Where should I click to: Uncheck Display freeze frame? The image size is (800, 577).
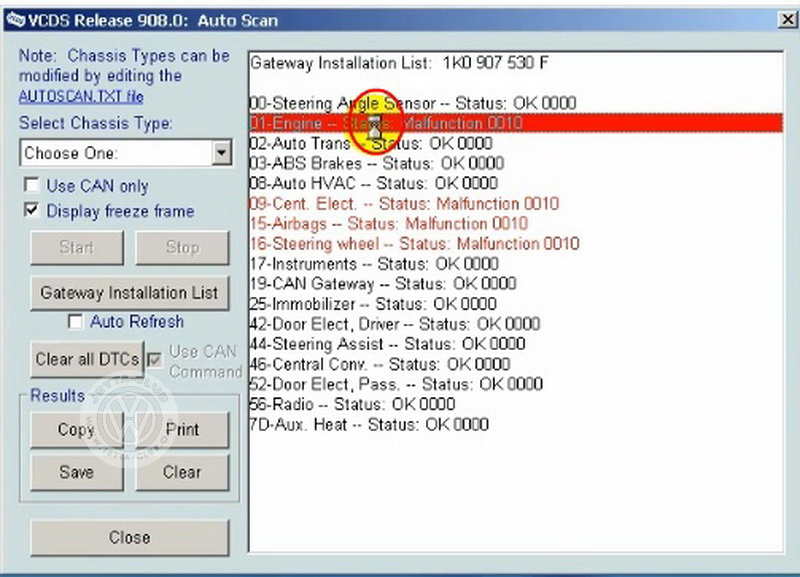click(x=32, y=210)
